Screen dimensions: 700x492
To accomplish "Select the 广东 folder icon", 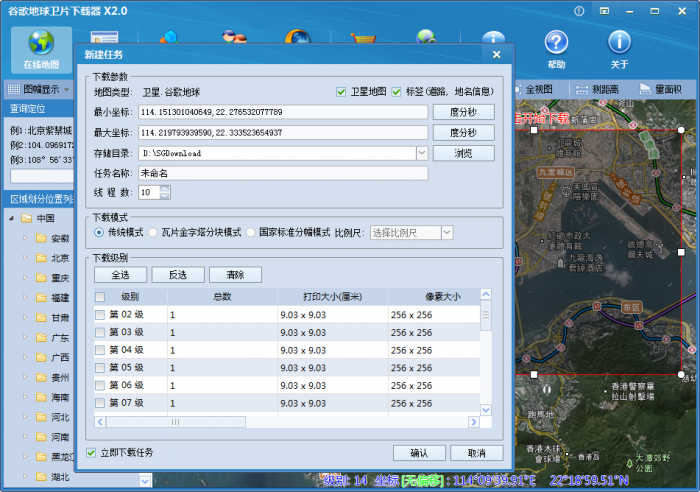I will [x=42, y=338].
